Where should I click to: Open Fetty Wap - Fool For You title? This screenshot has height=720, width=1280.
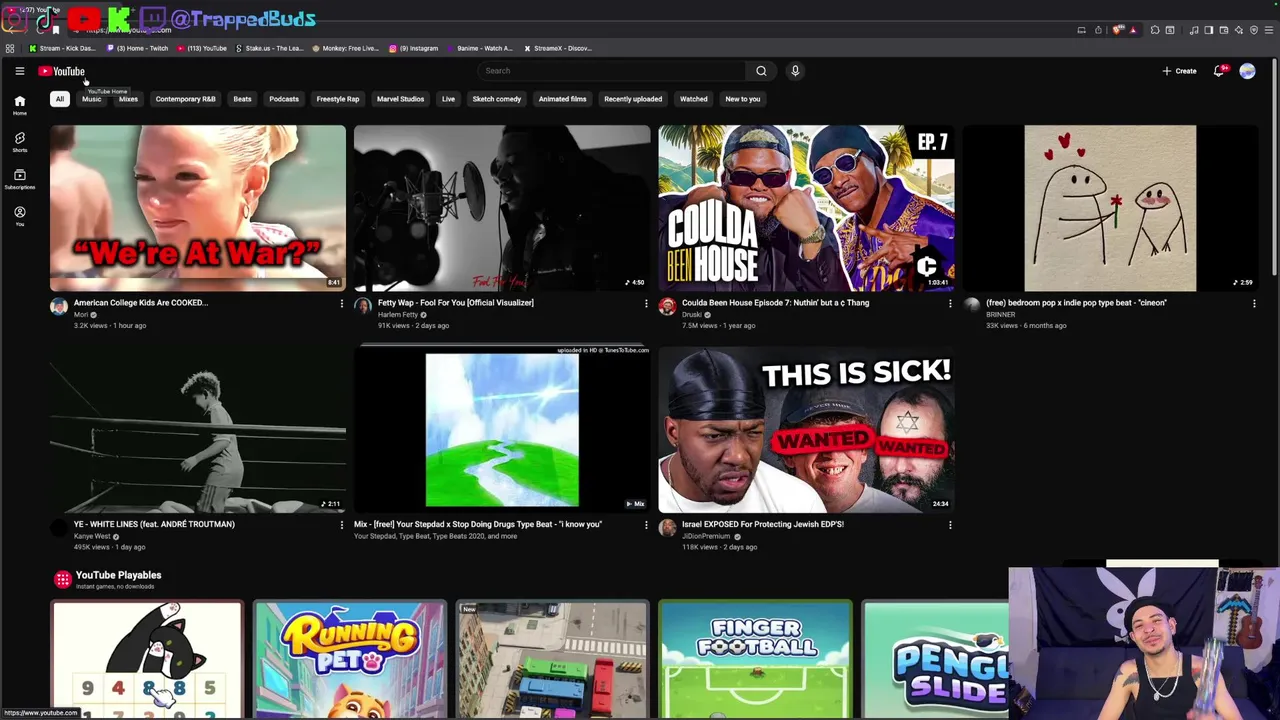[456, 303]
